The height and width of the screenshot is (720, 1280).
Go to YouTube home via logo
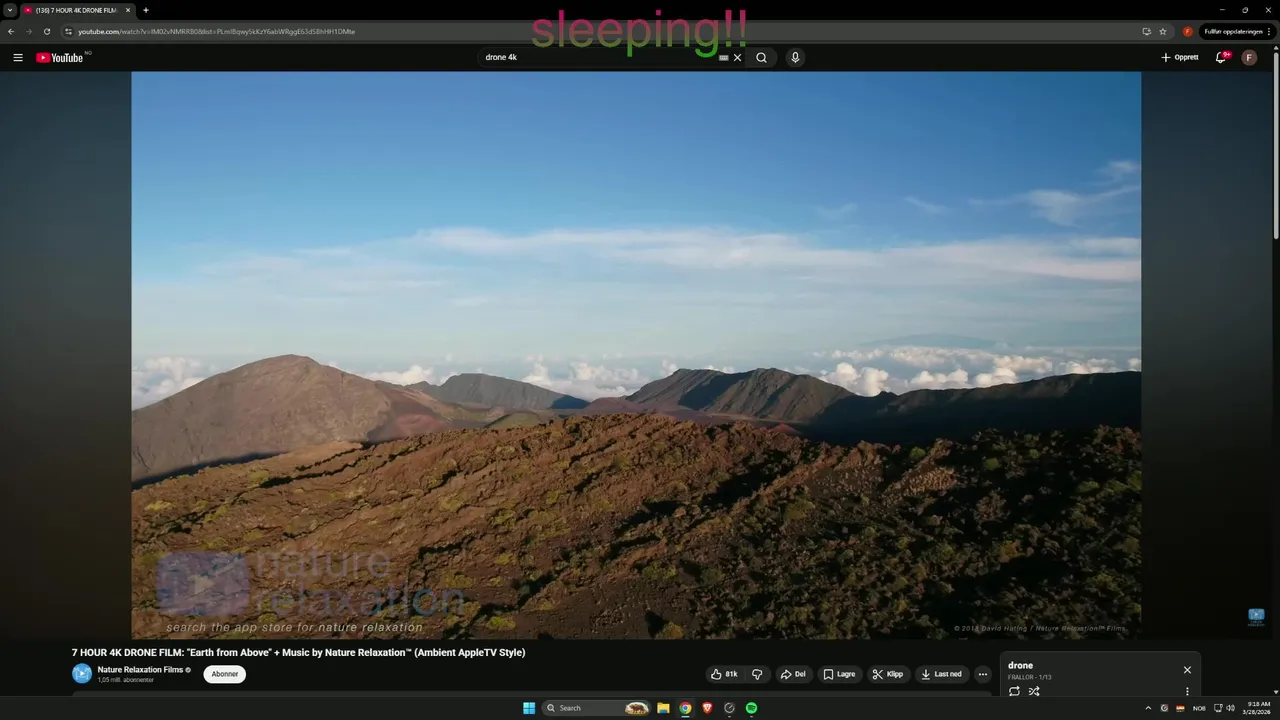(60, 58)
